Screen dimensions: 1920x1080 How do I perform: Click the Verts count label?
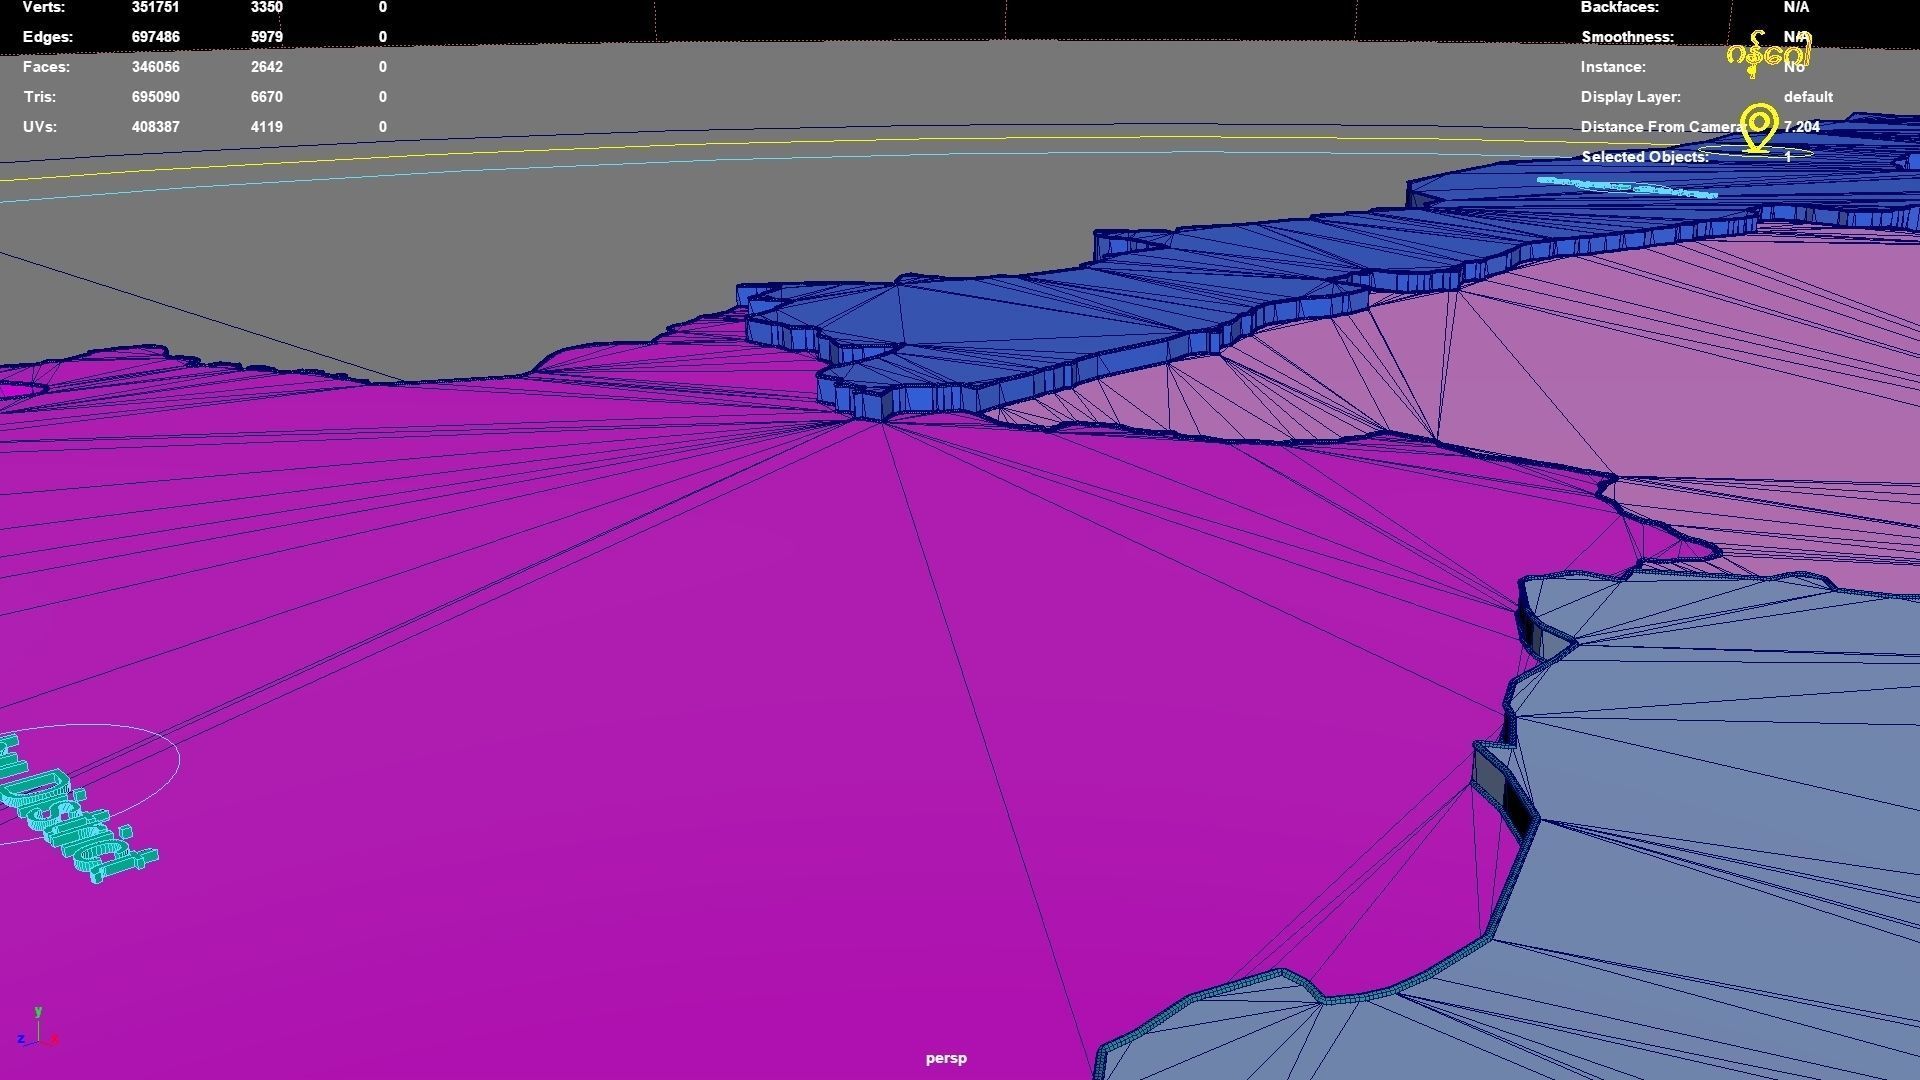click(x=44, y=7)
